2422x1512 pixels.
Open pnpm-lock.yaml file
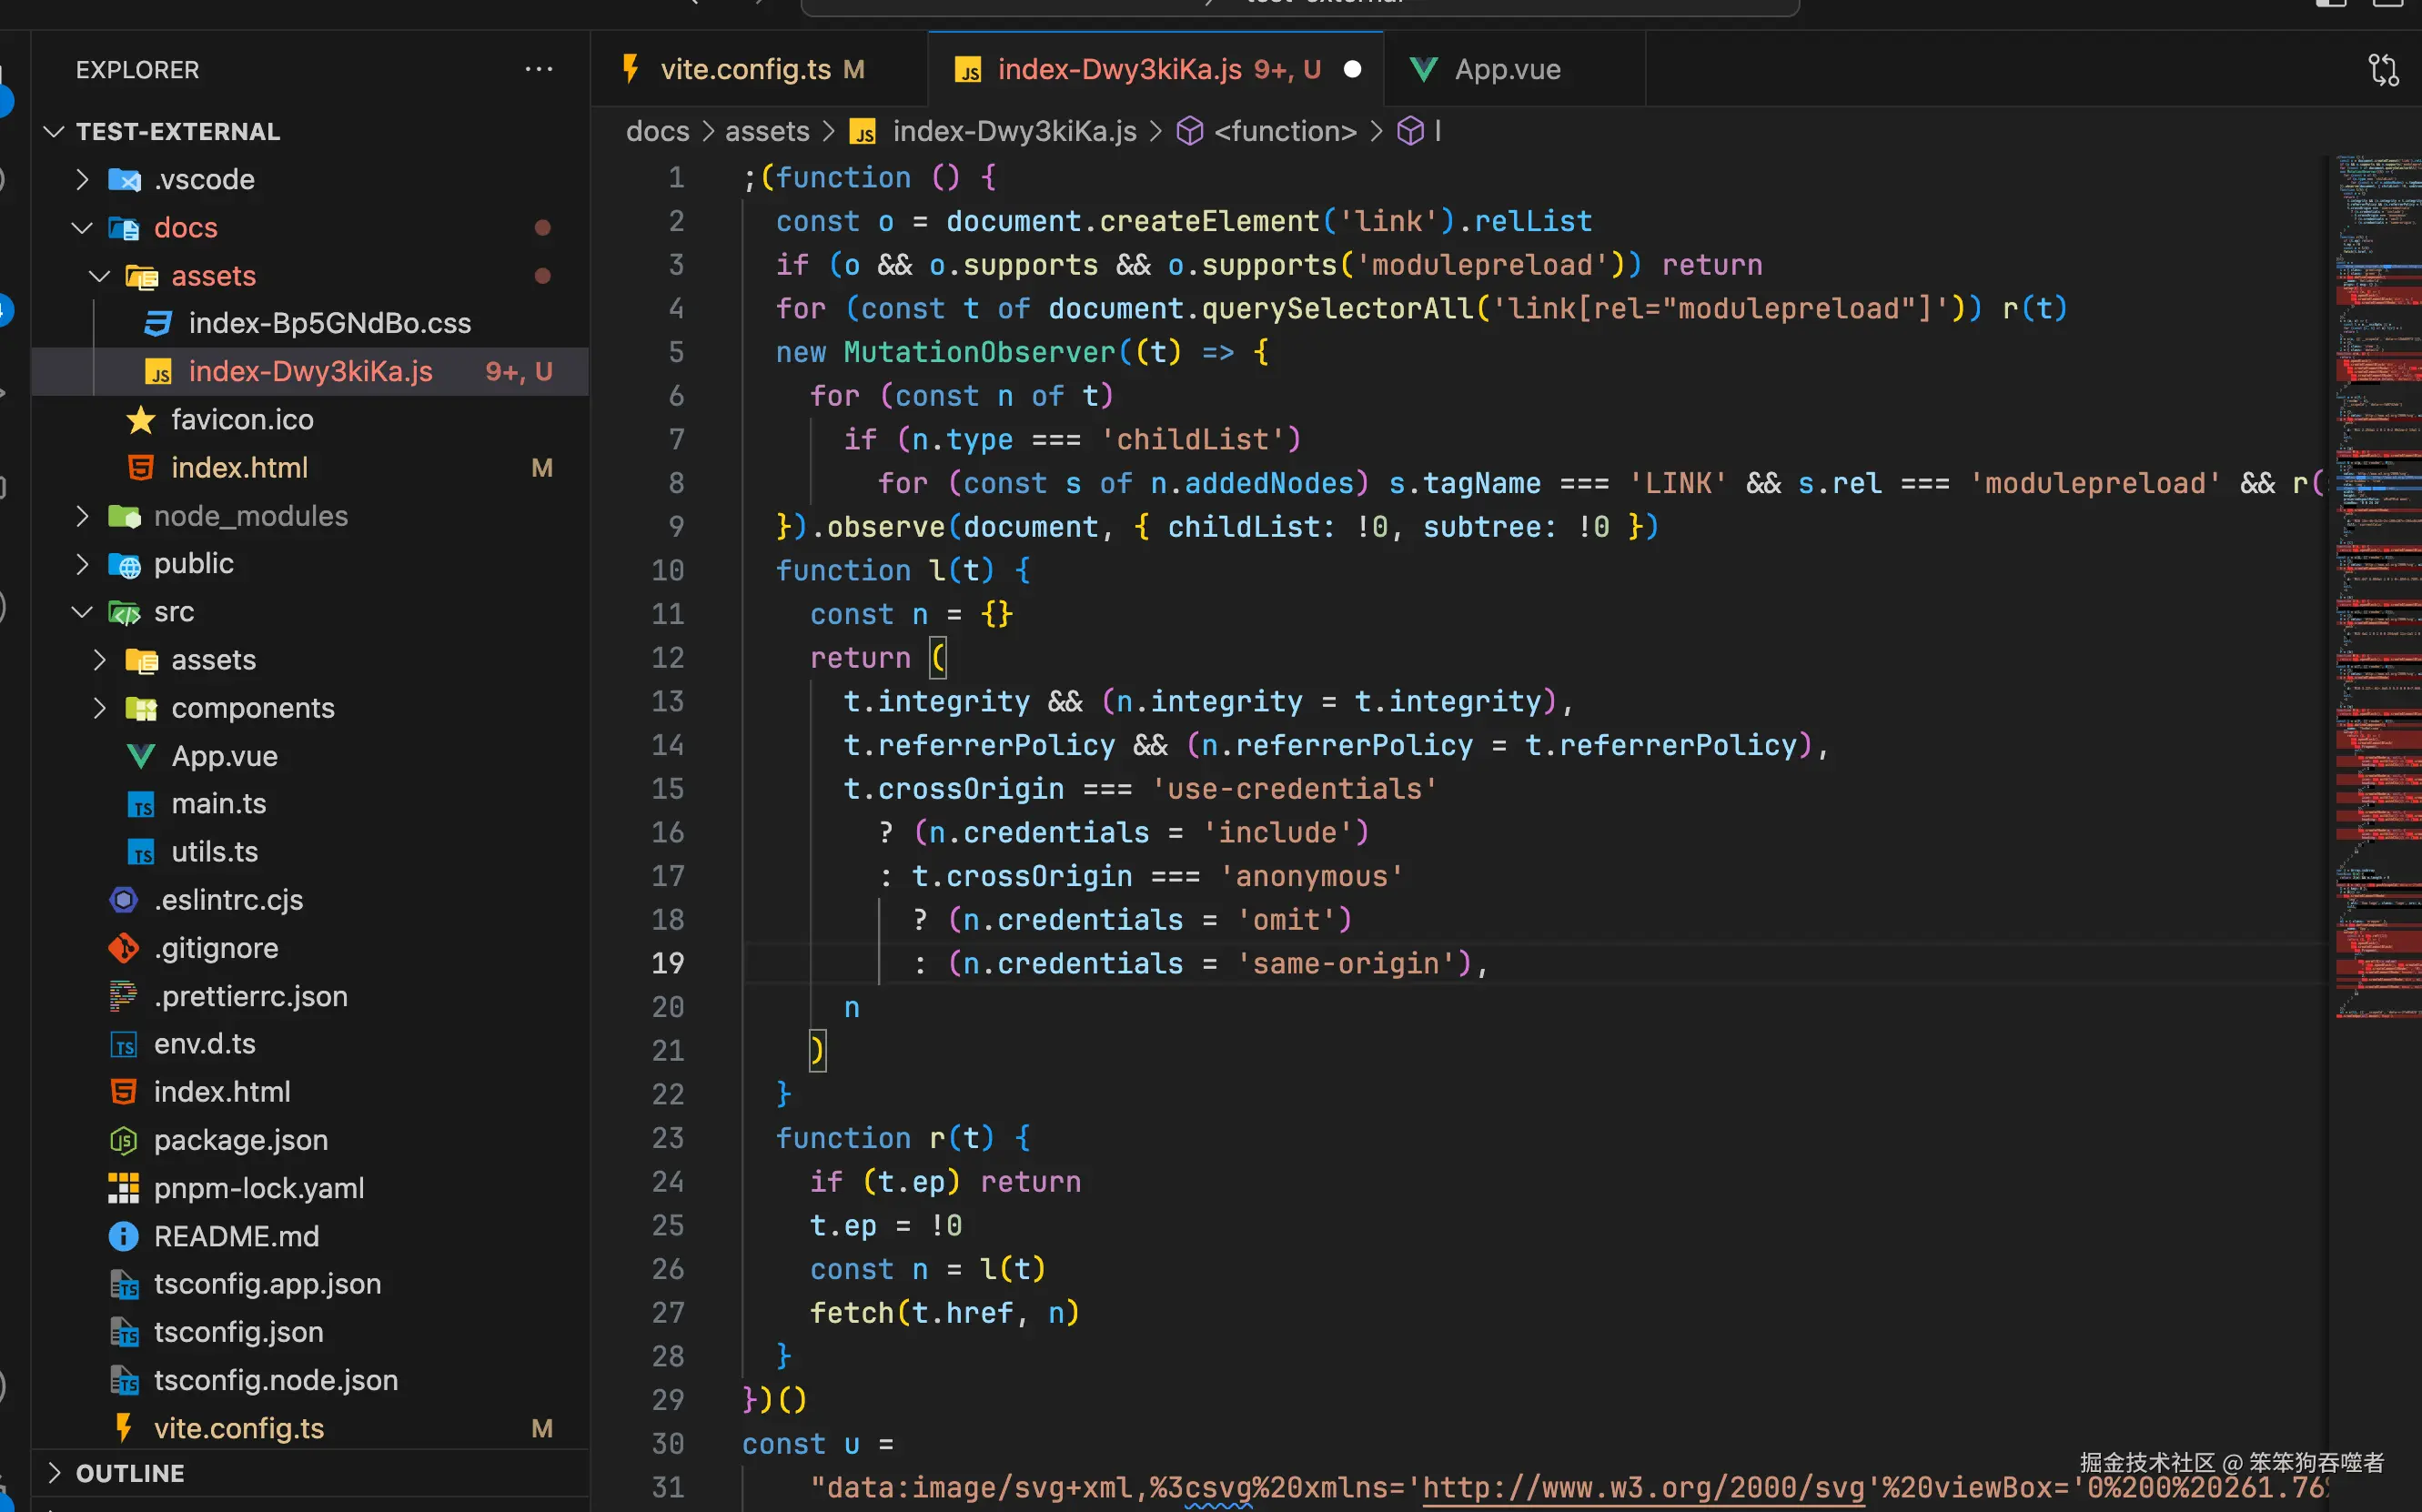[x=258, y=1188]
